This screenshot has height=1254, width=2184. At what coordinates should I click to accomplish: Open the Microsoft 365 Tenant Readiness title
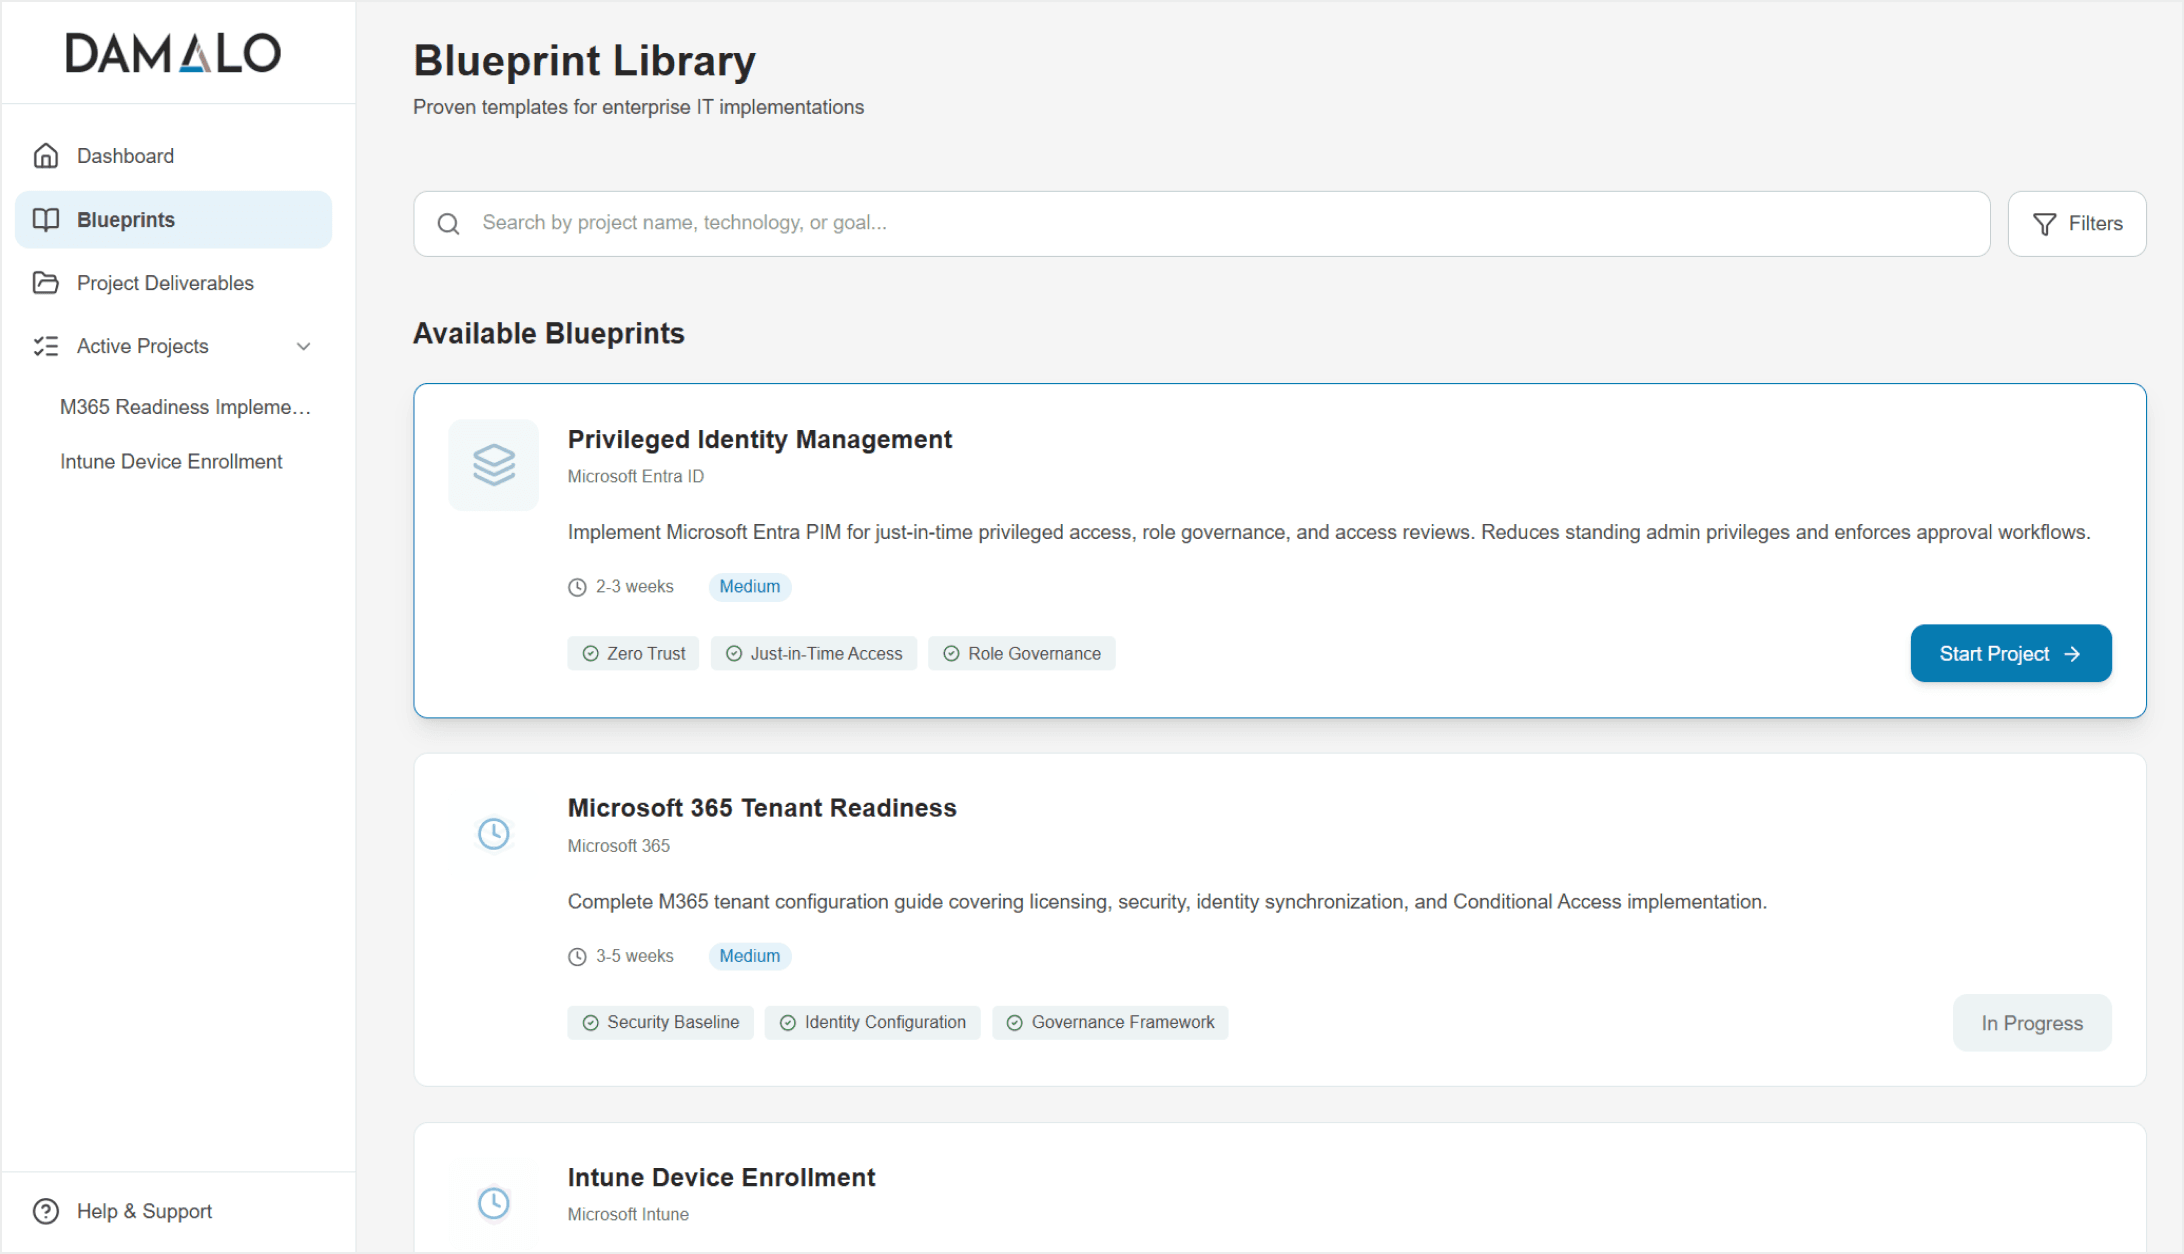click(x=762, y=808)
